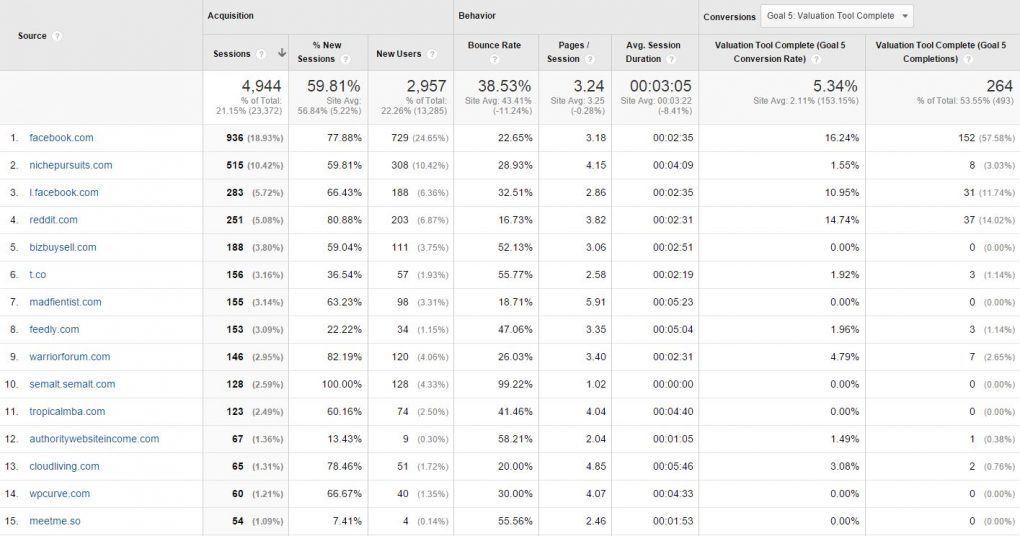Open the Goal 5: Valuation Tool Complete dropdown
Image resolution: width=1020 pixels, height=536 pixels.
(x=837, y=16)
